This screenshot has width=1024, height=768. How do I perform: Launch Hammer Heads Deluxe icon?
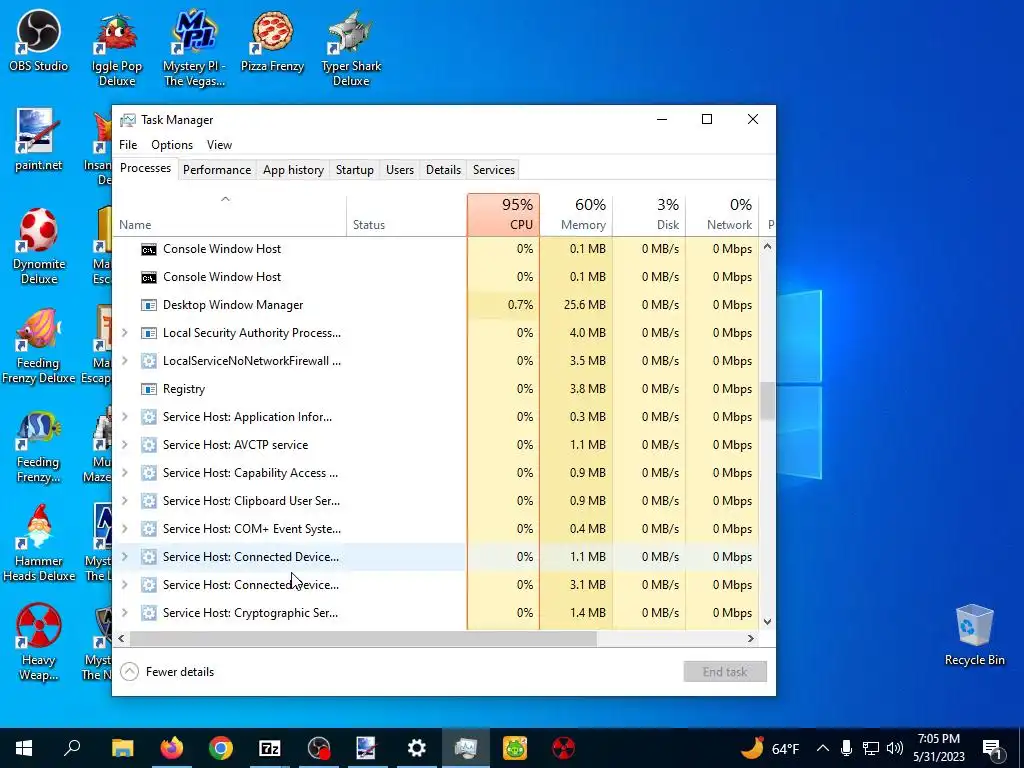pyautogui.click(x=39, y=543)
